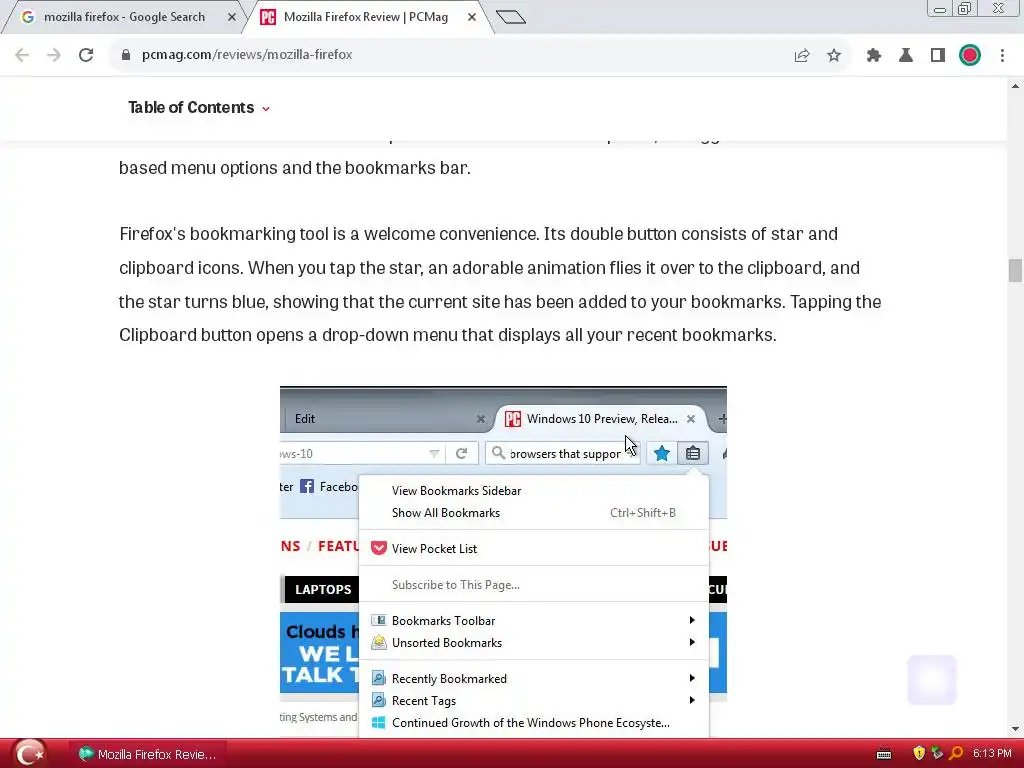Viewport: 1024px width, 768px height.
Task: Open the profile avatar menu
Action: pos(970,56)
